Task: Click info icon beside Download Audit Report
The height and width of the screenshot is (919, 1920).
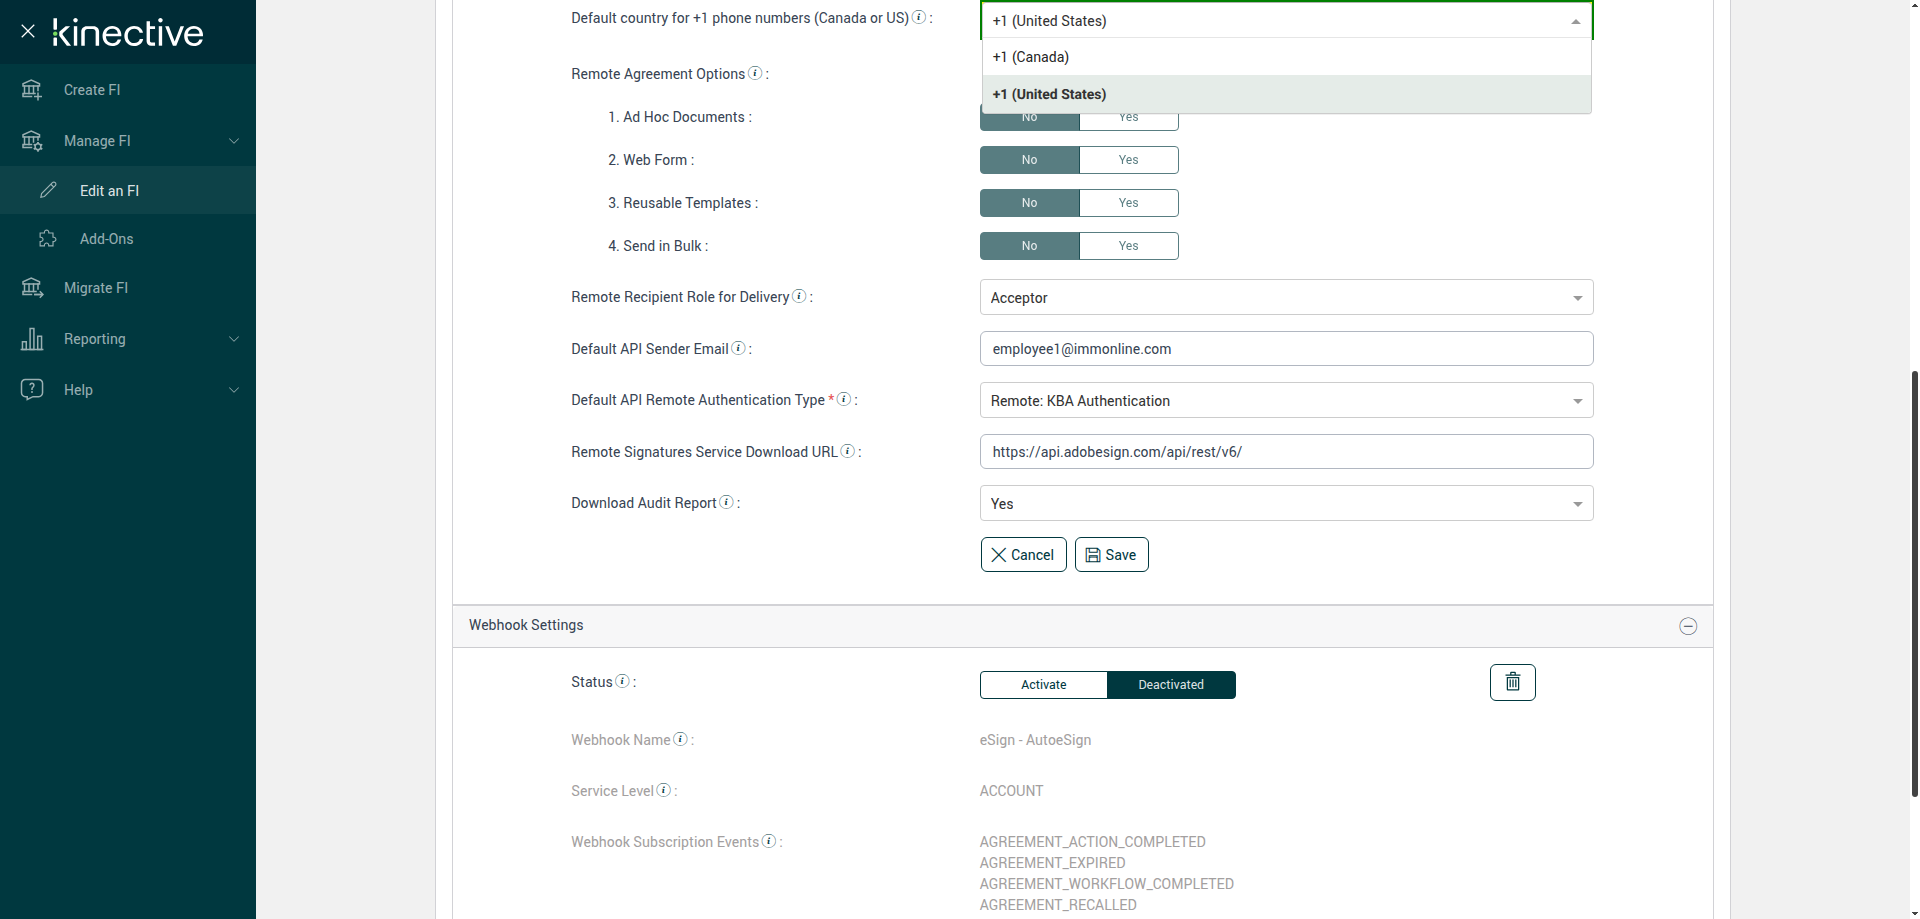Action: coord(726,502)
